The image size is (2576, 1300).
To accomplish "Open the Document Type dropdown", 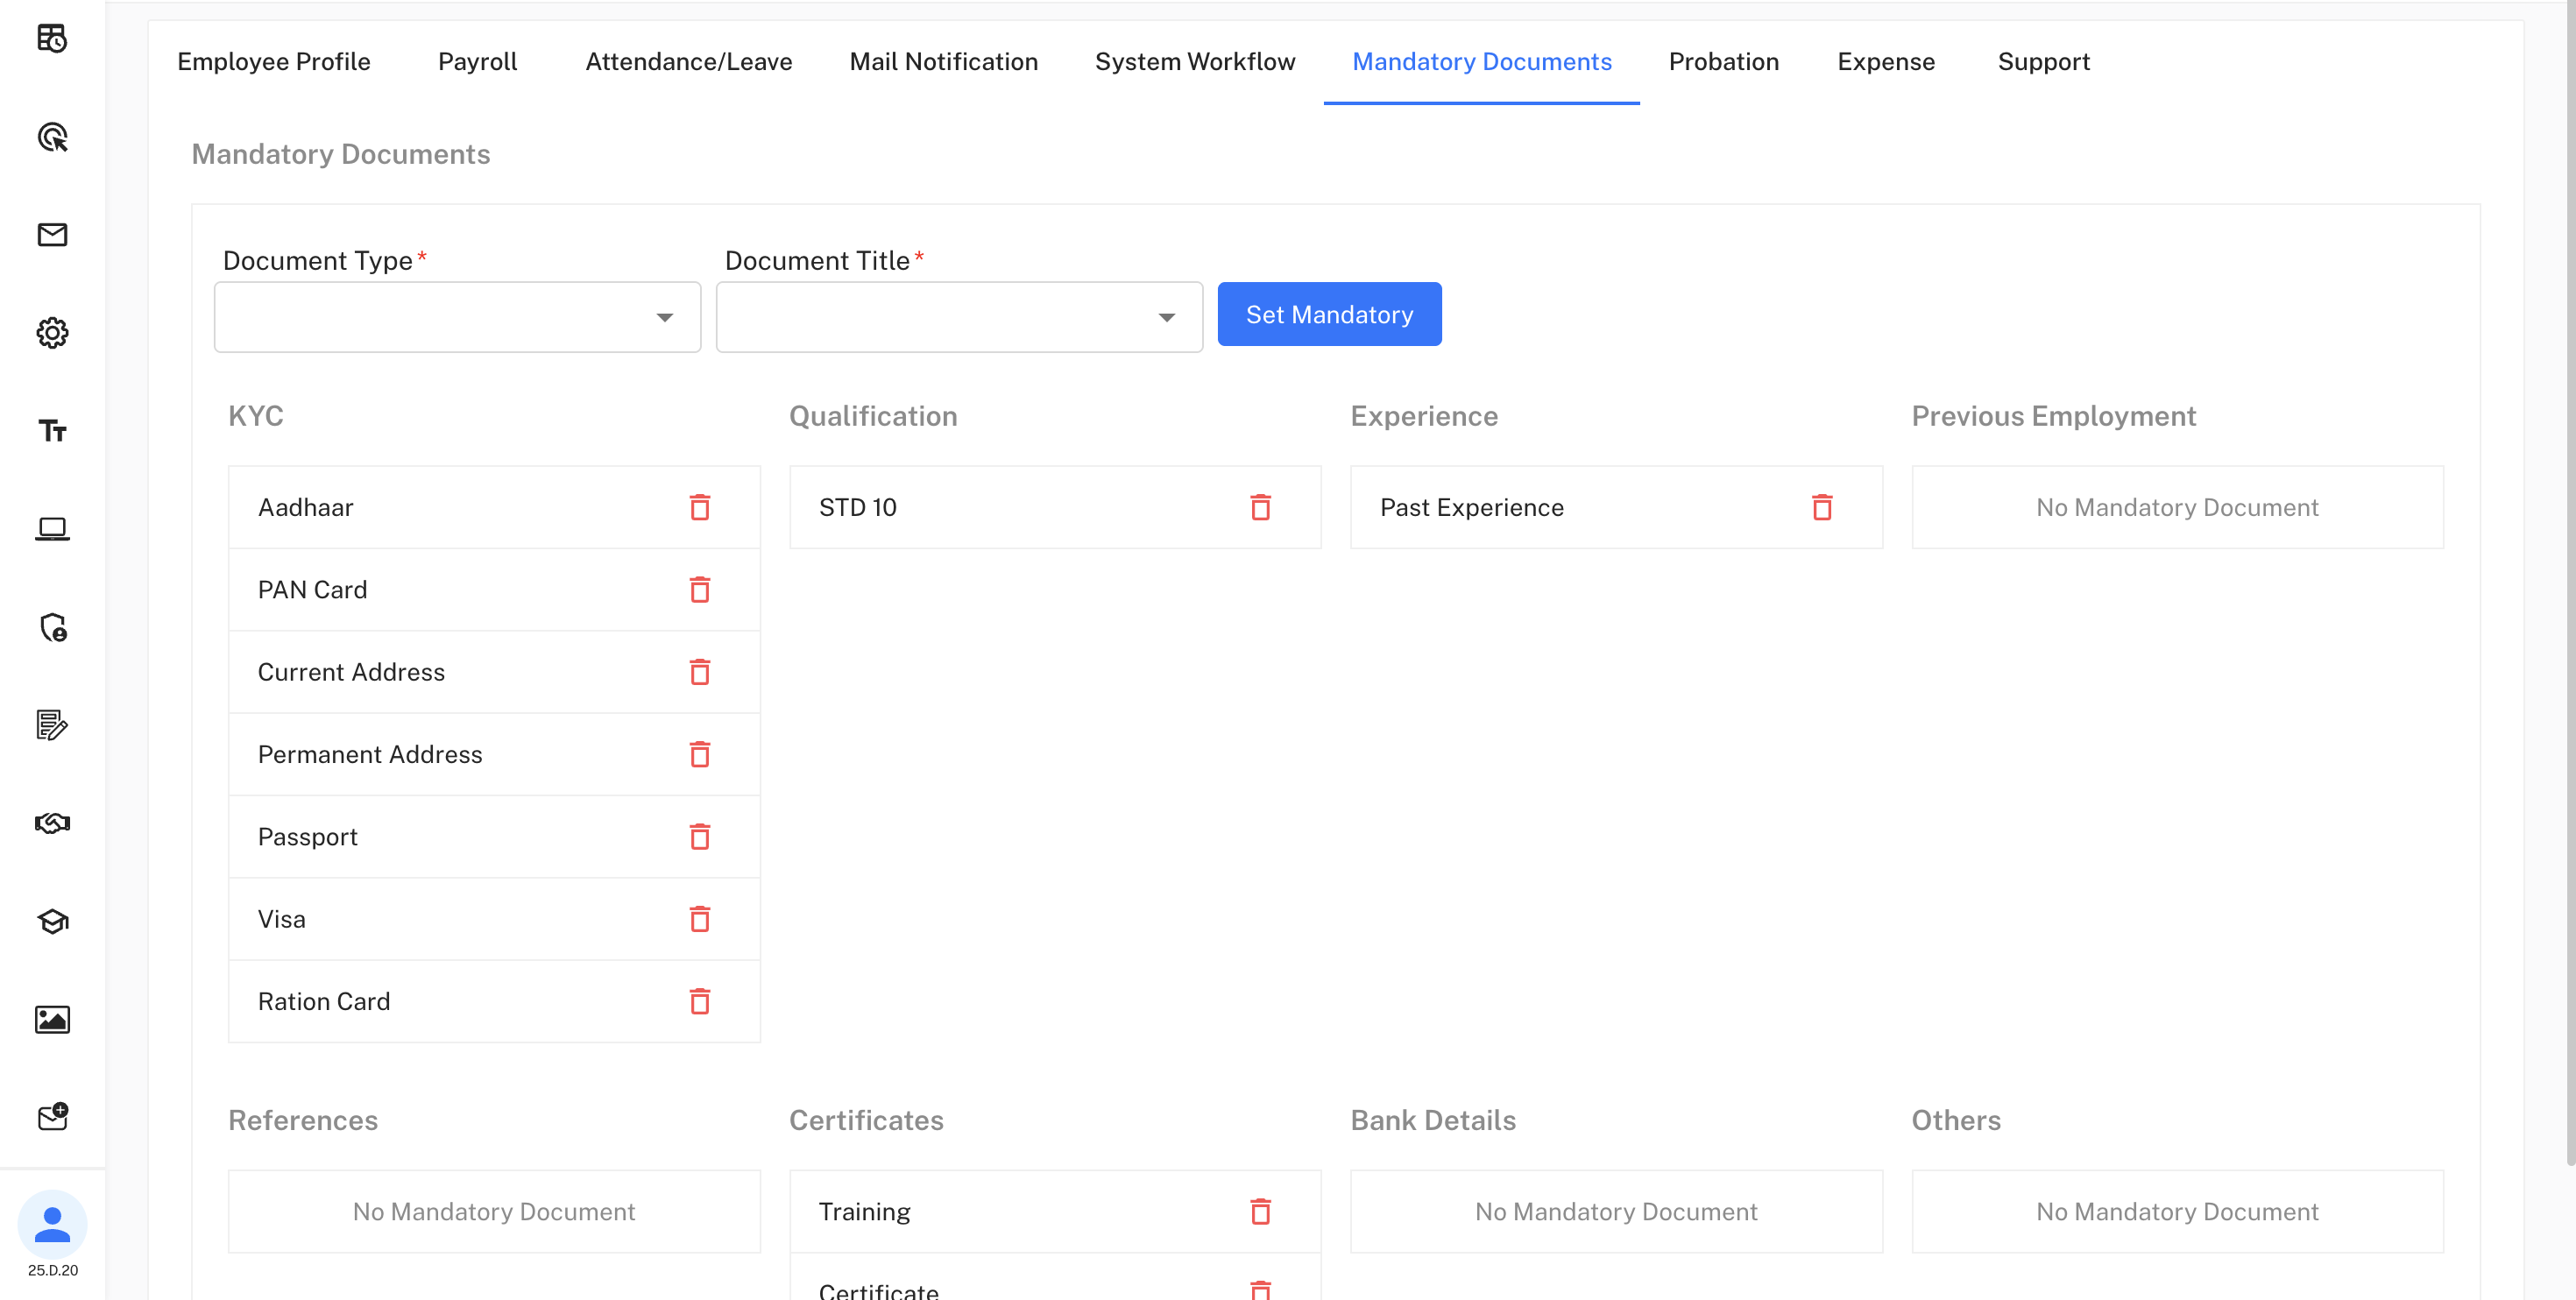I will click(x=457, y=316).
